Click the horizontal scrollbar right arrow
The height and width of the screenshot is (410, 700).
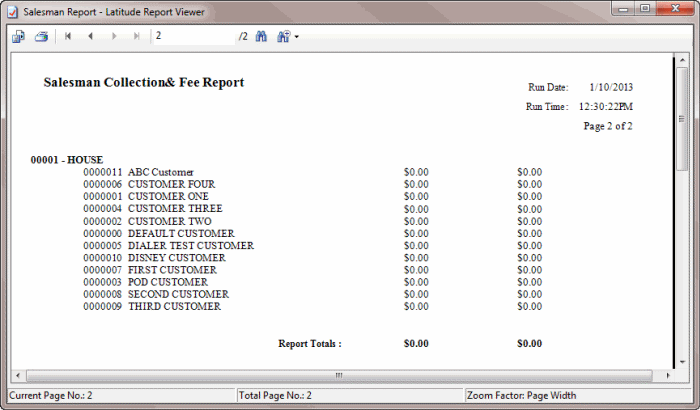click(x=666, y=375)
